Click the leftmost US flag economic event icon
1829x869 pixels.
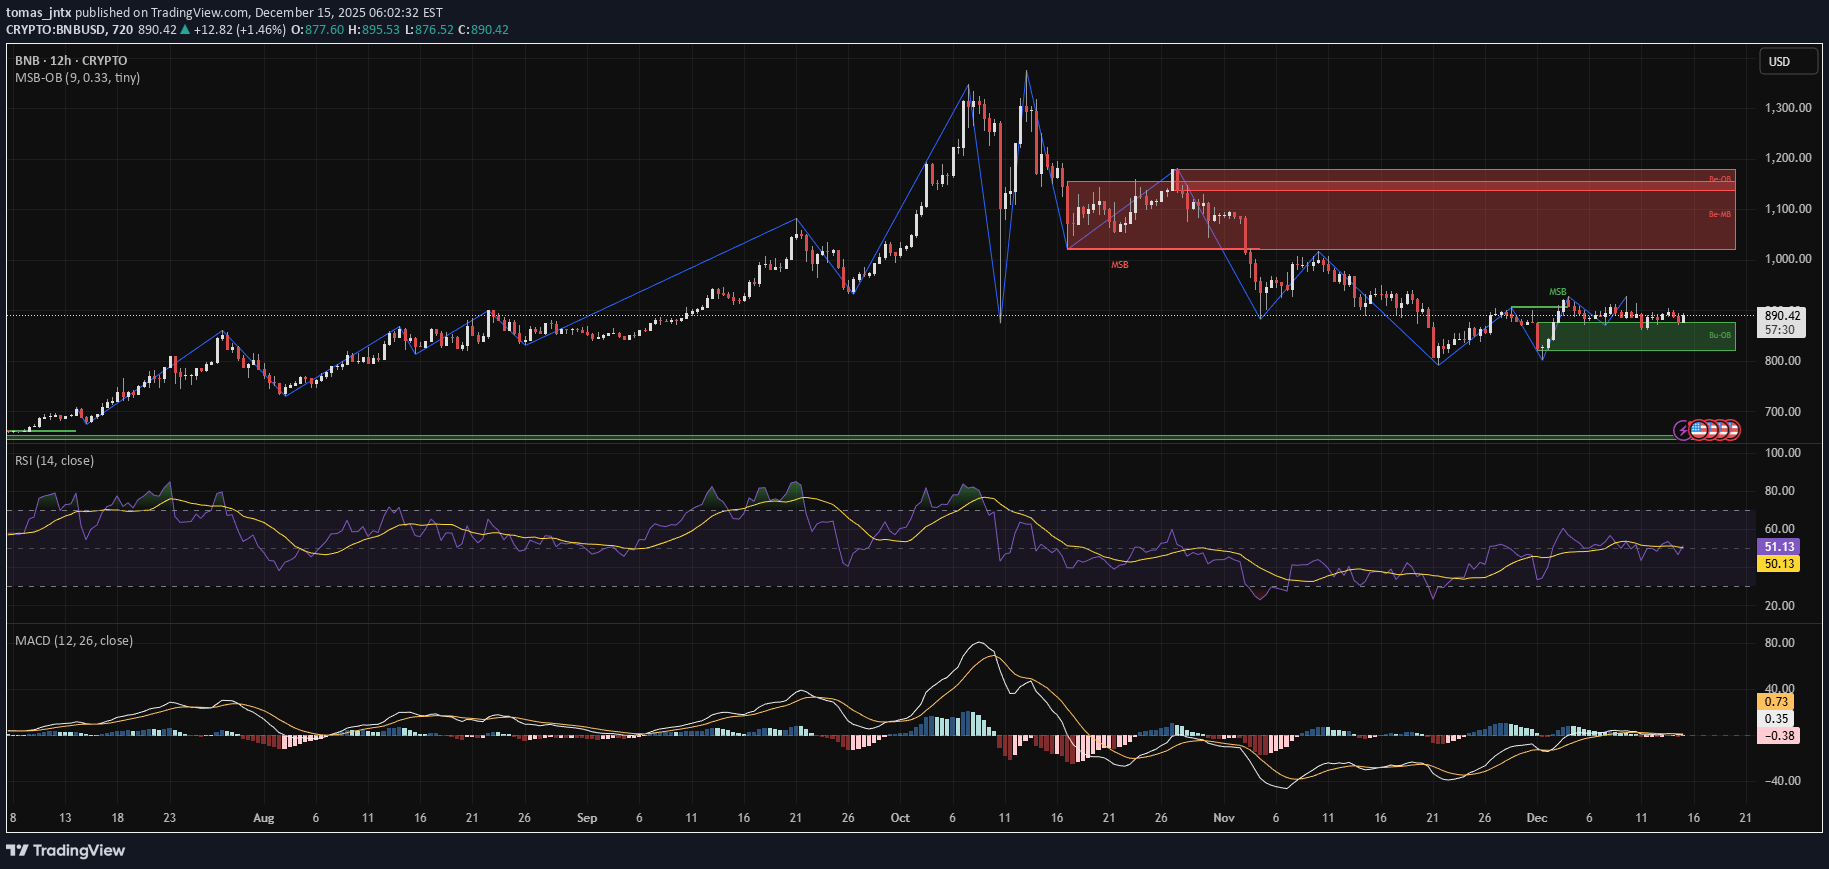point(1698,430)
